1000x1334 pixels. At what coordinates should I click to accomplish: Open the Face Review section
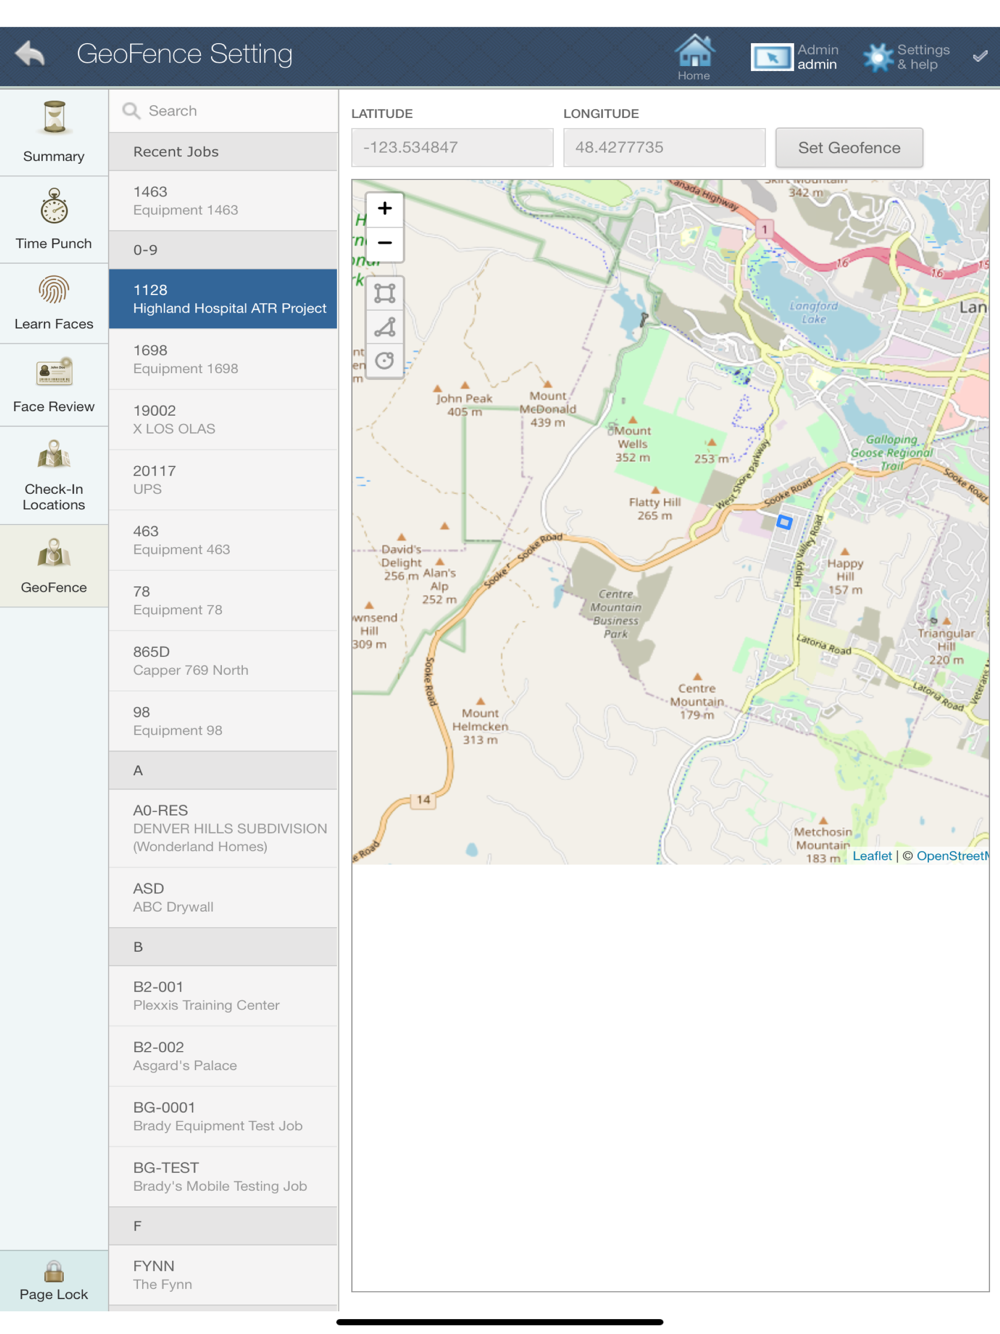54,386
